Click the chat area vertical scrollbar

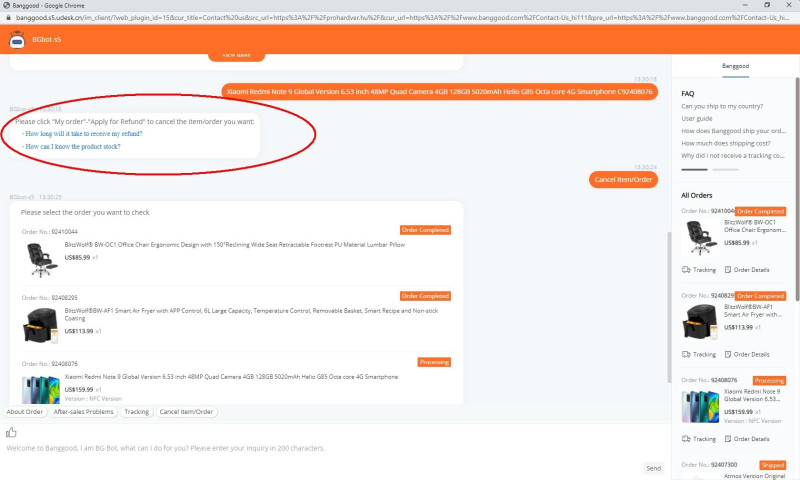click(669, 307)
